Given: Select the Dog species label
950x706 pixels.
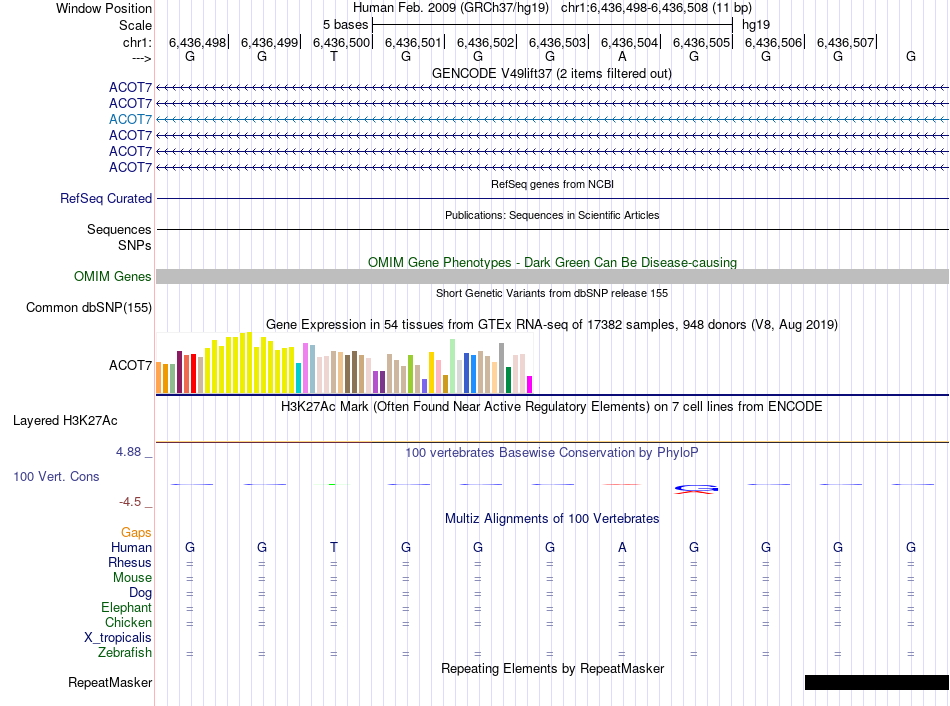Looking at the screenshot, I should (140, 593).
